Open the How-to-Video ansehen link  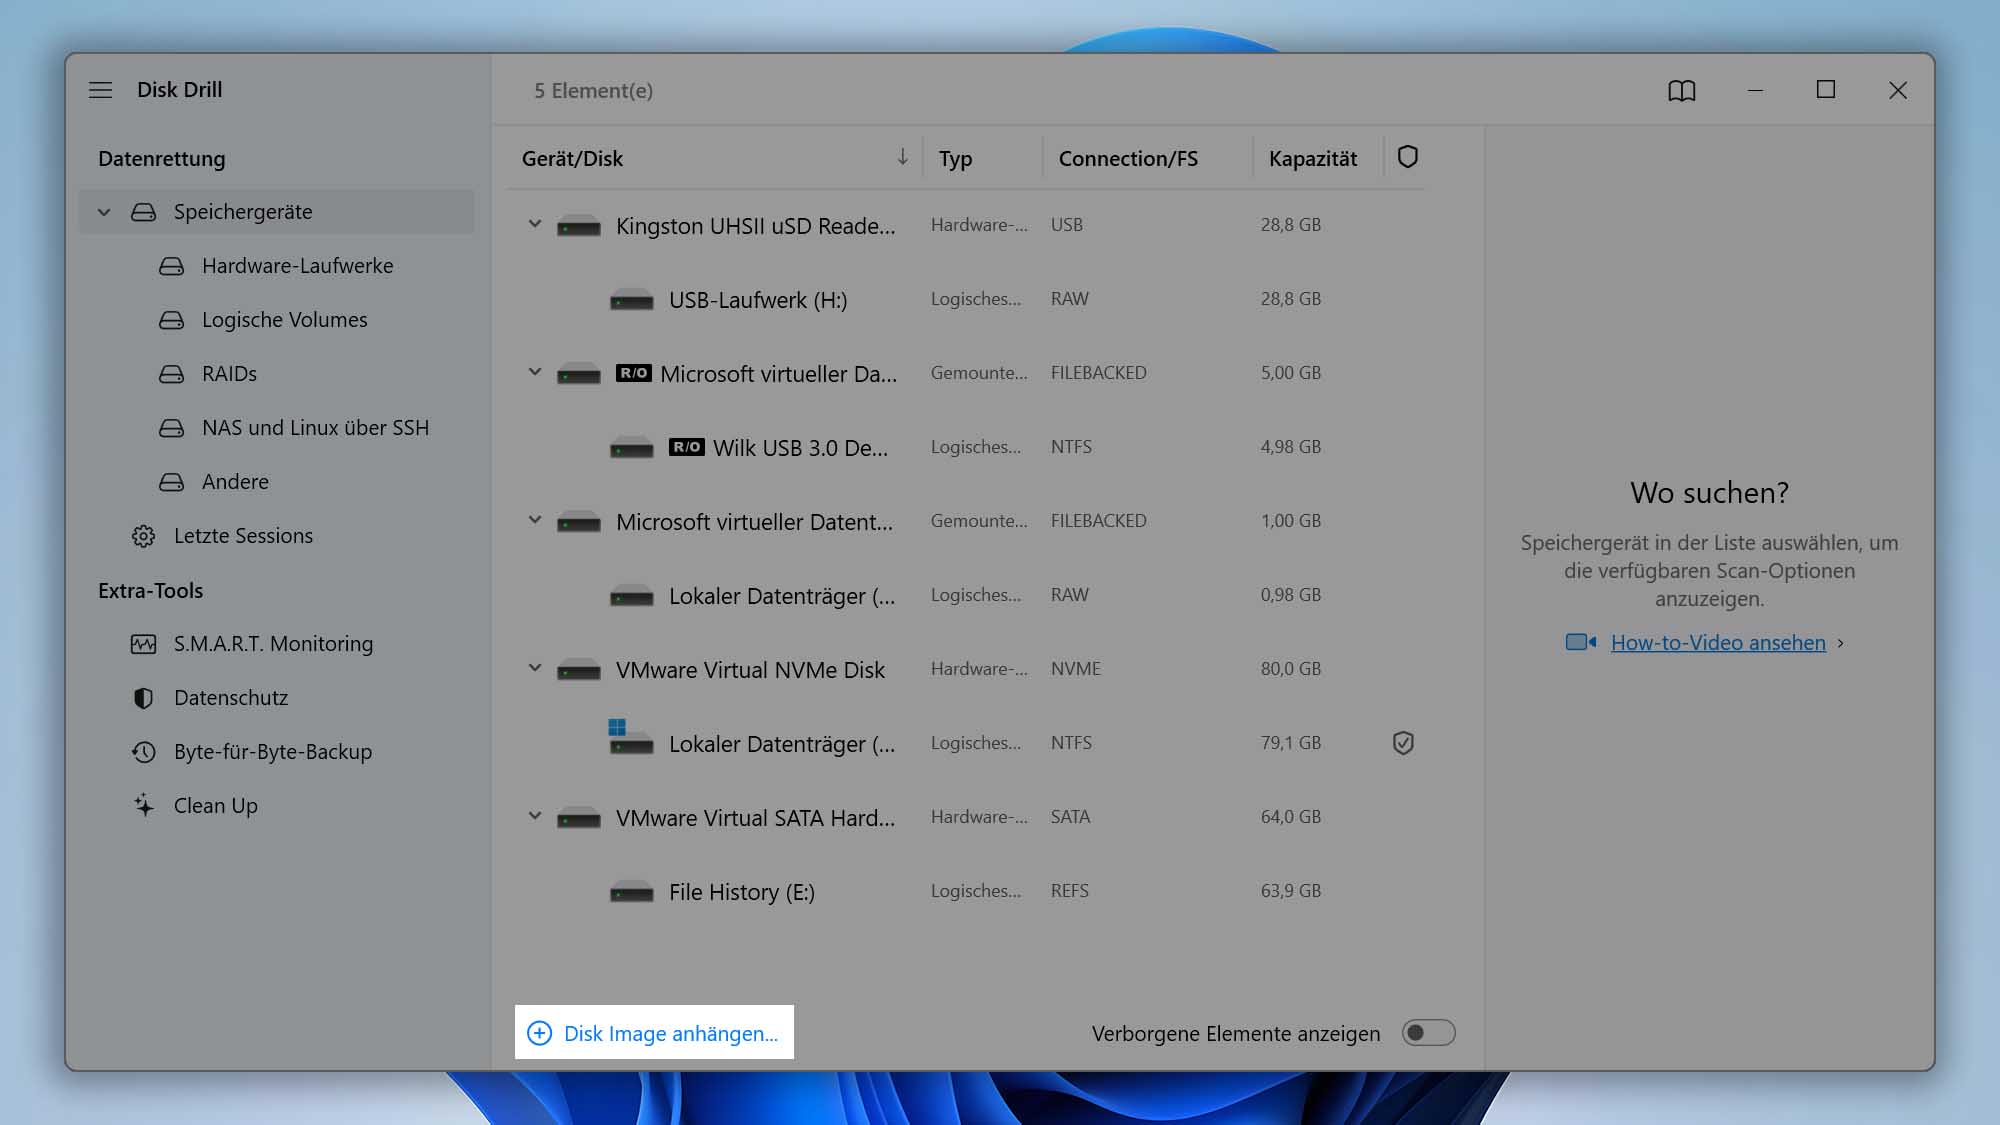click(x=1718, y=643)
